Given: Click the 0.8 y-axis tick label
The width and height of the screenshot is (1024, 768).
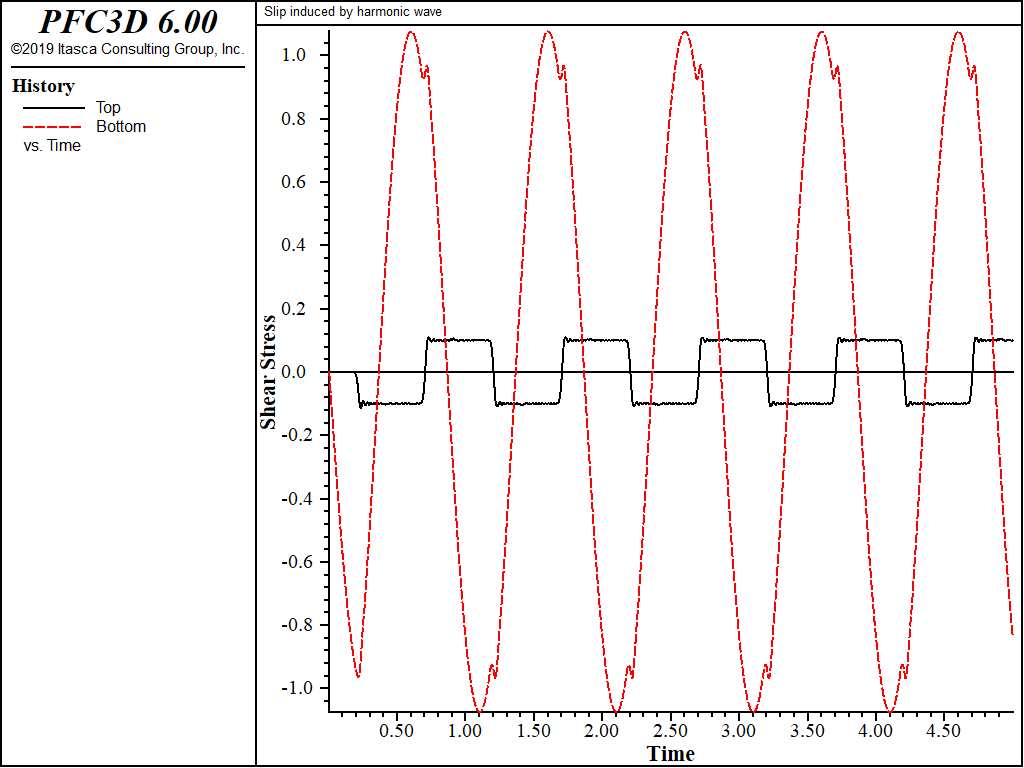Looking at the screenshot, I should pyautogui.click(x=294, y=119).
